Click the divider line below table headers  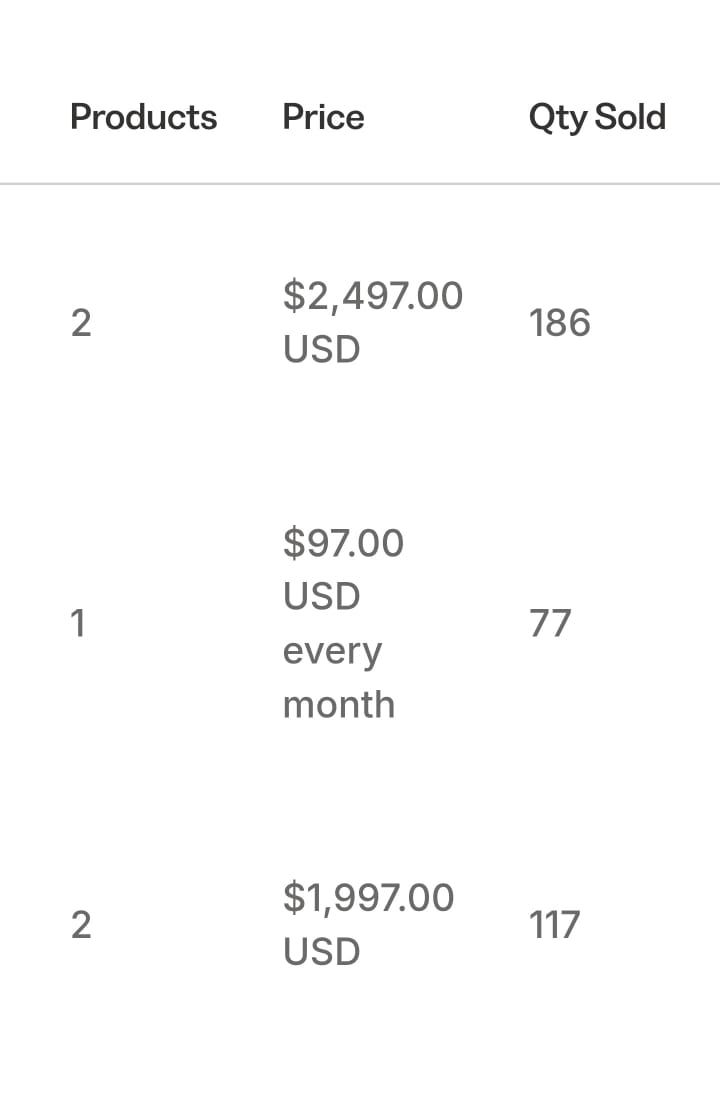[360, 184]
